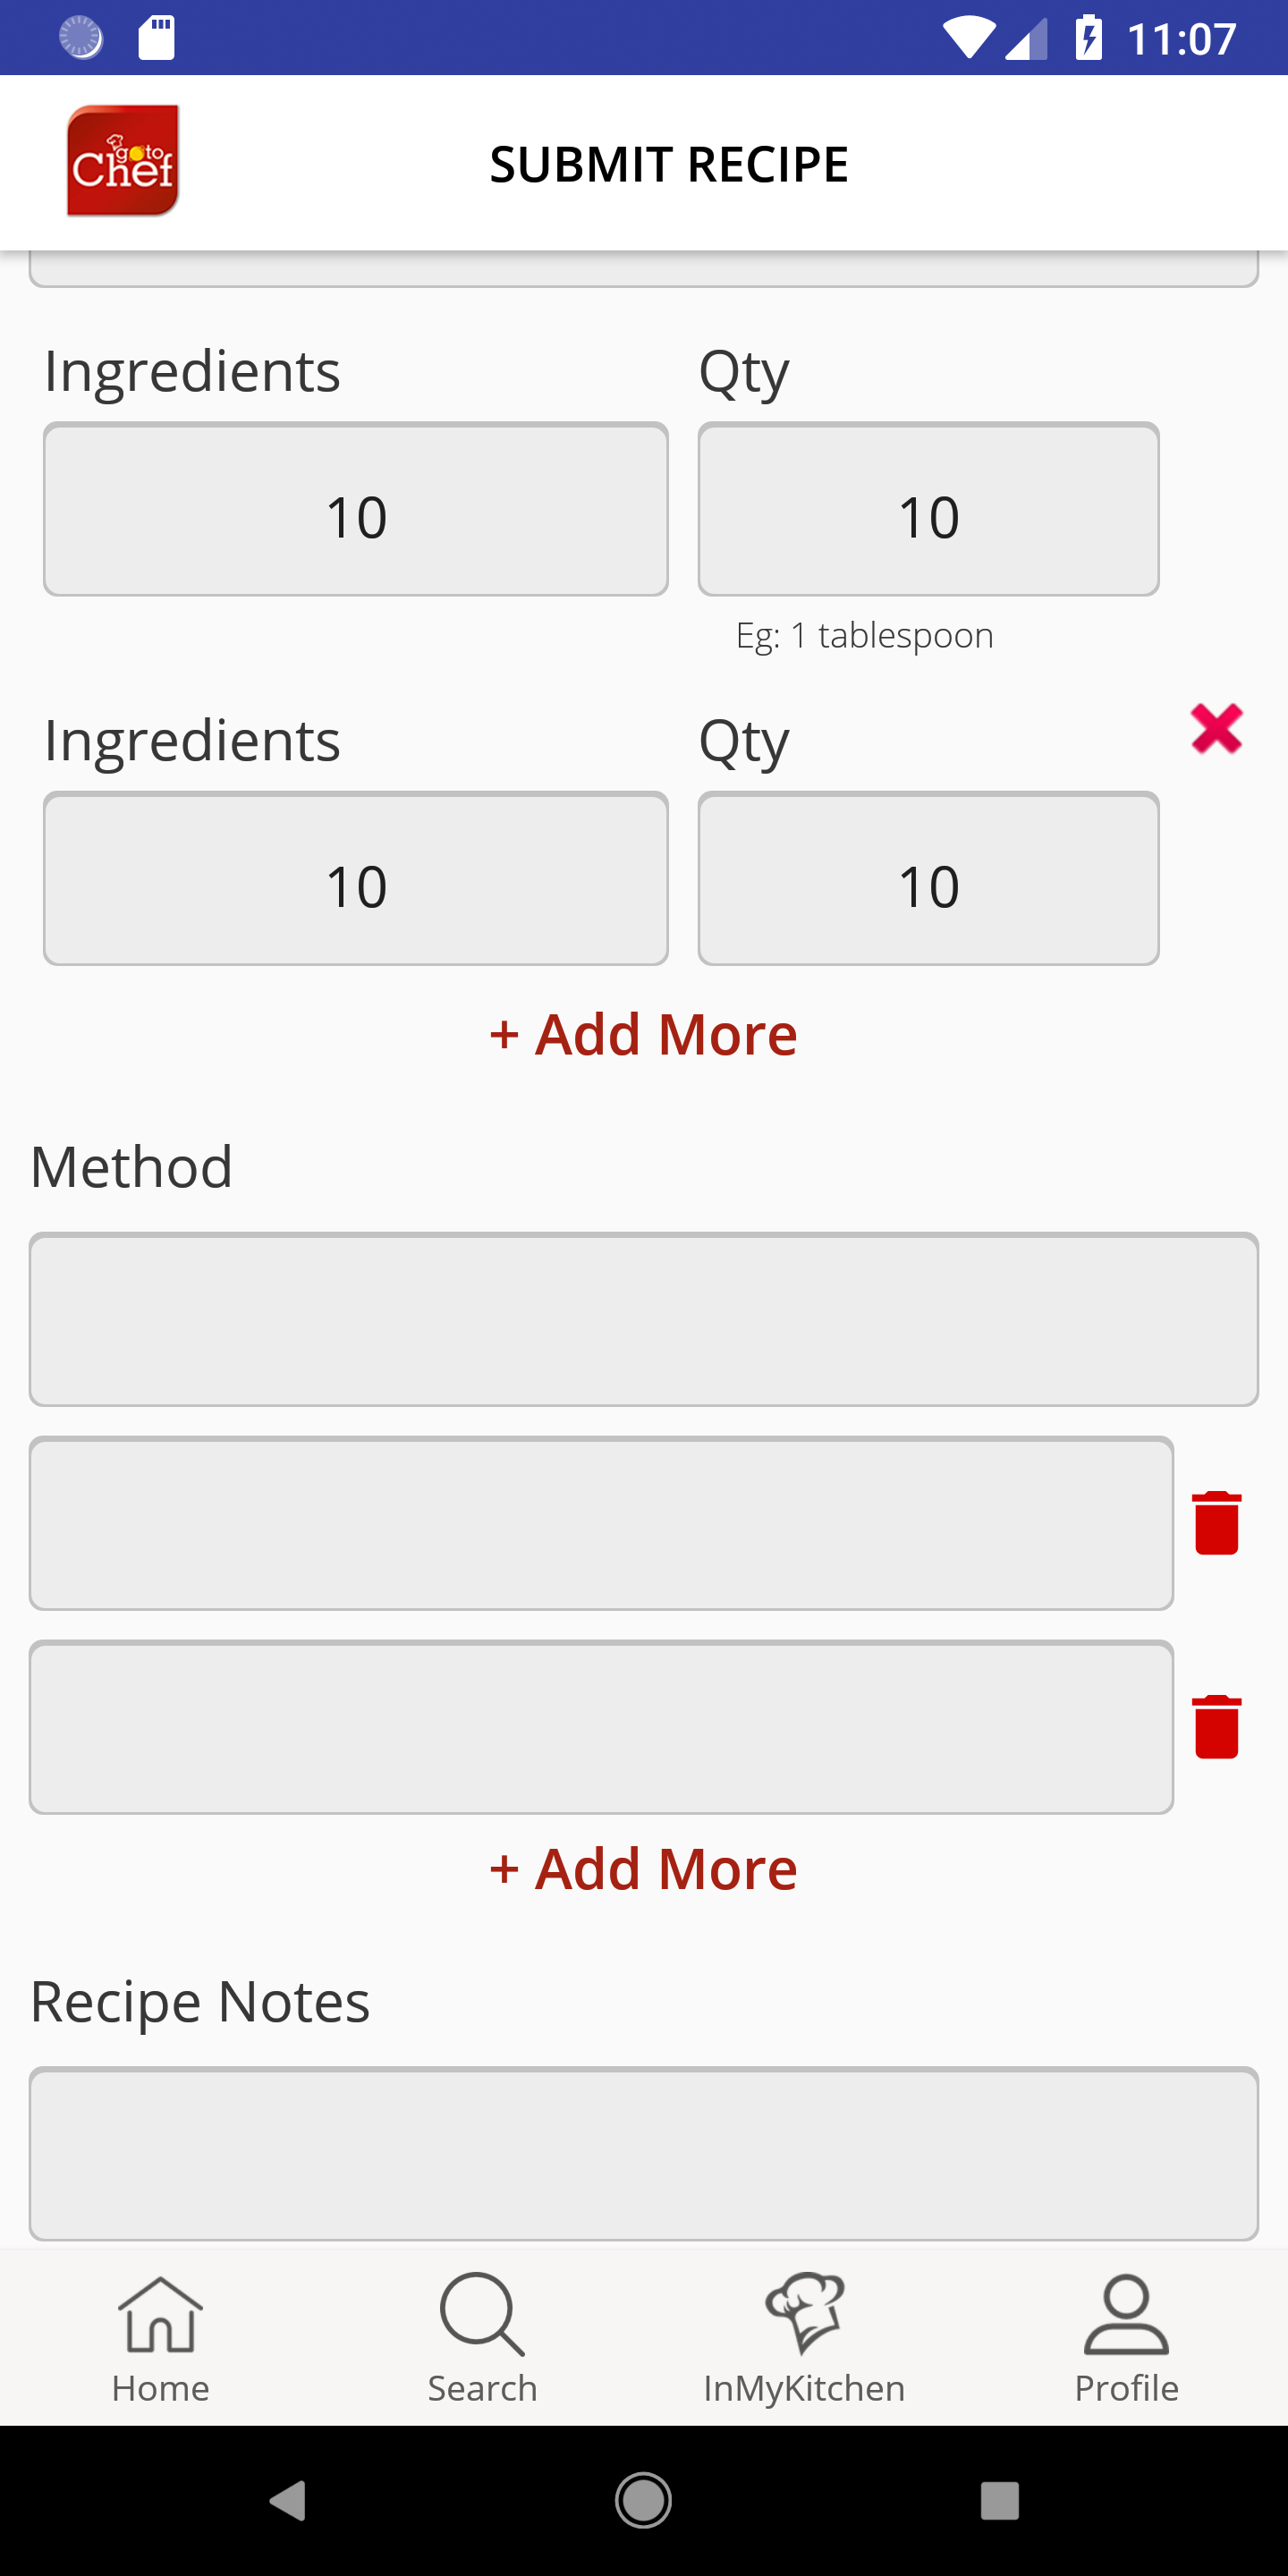
Task: Focus the second Method step field
Action: pos(601,1524)
